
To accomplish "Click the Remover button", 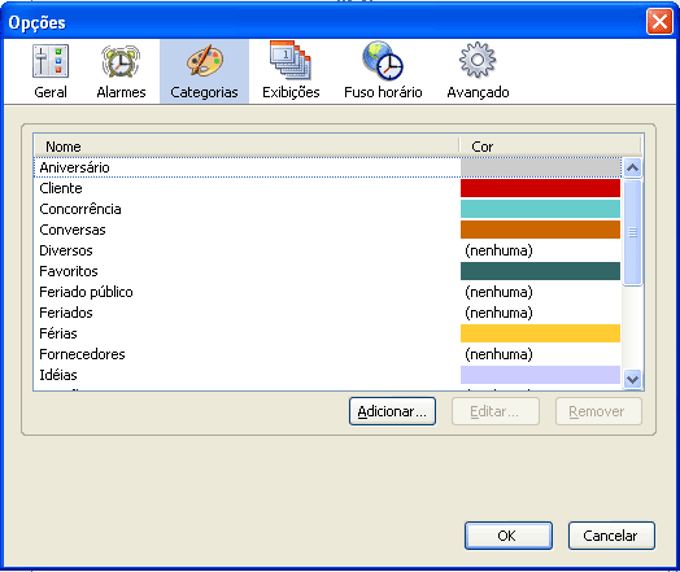I will point(598,411).
